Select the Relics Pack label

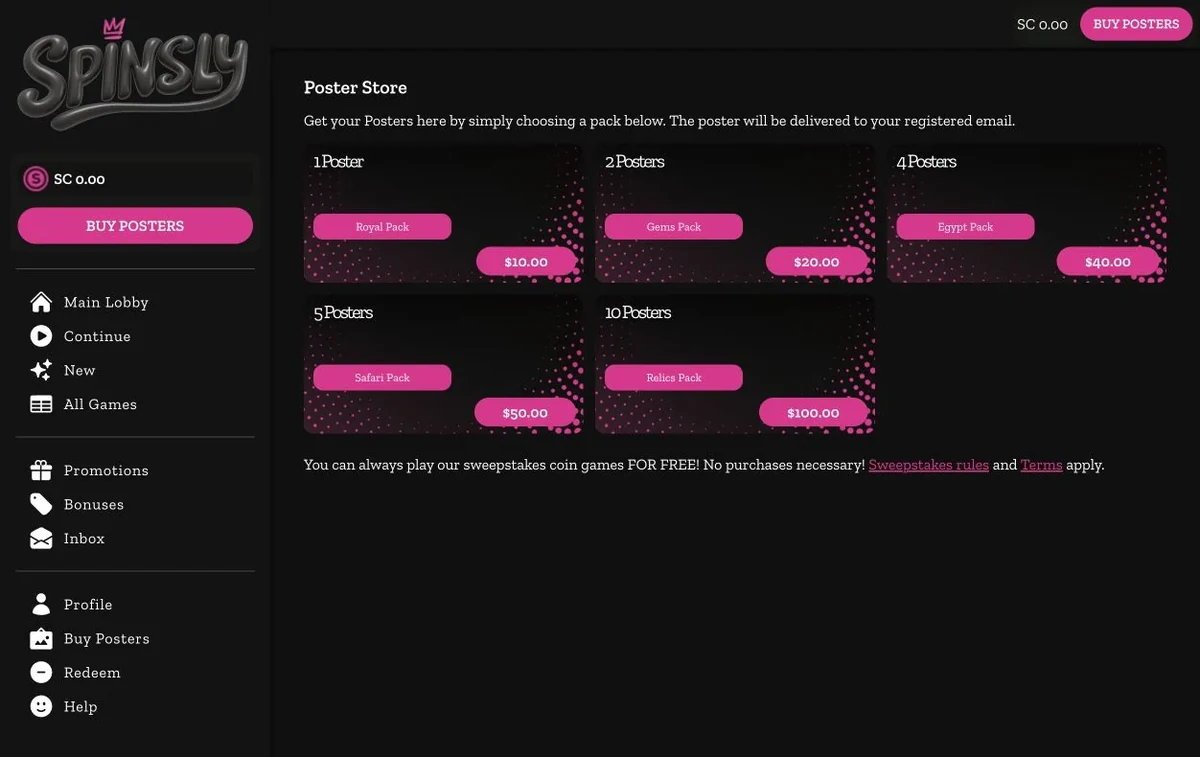pos(674,378)
